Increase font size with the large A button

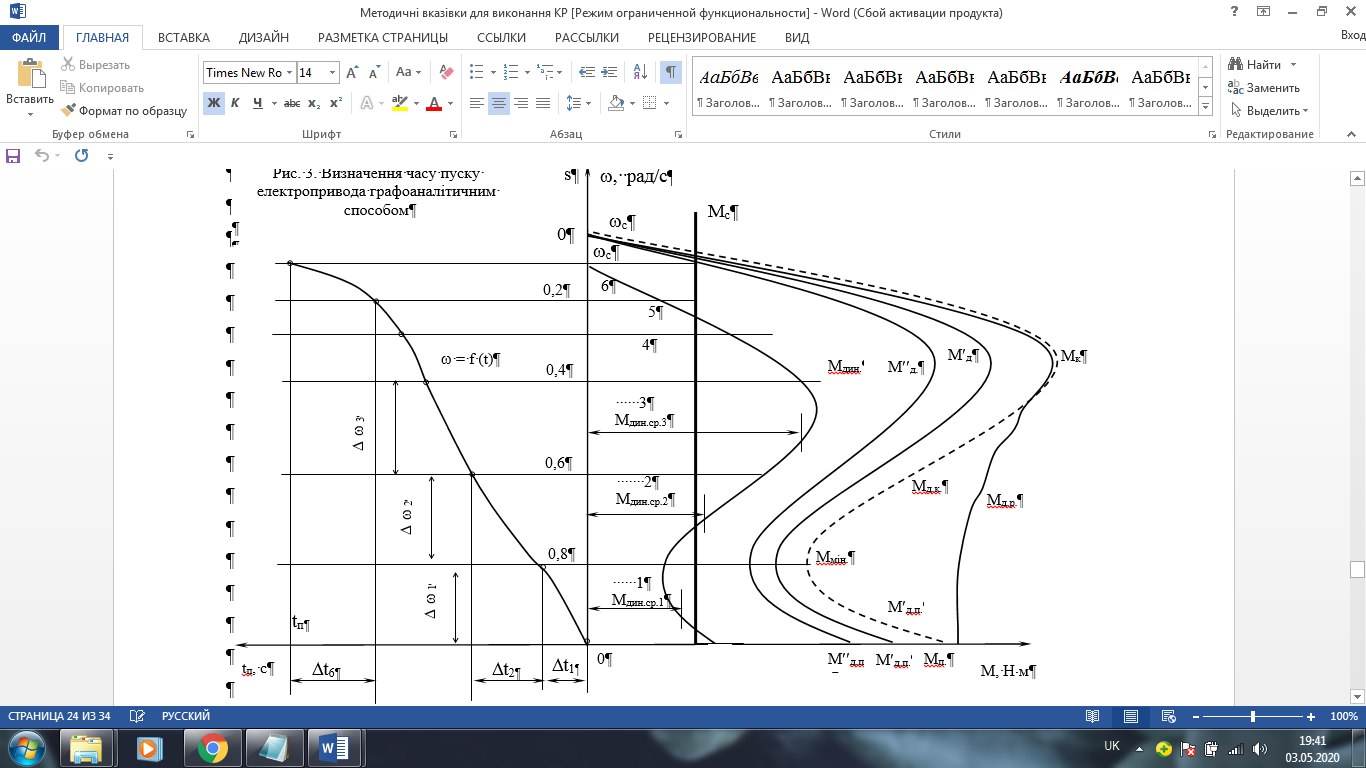[x=352, y=73]
